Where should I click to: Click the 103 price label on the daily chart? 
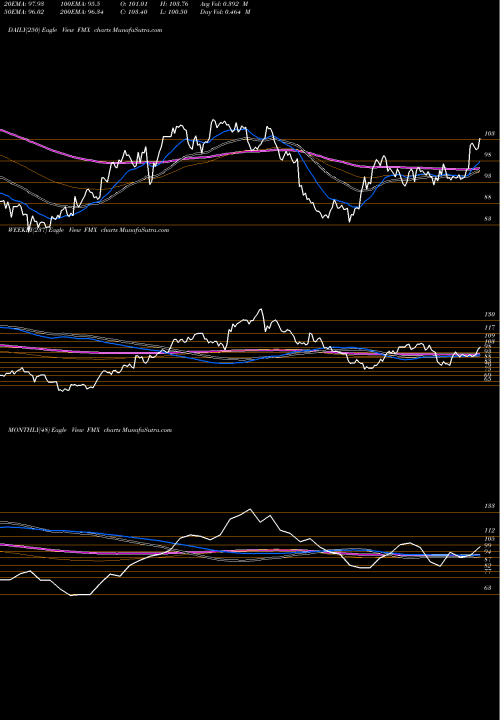(x=489, y=134)
